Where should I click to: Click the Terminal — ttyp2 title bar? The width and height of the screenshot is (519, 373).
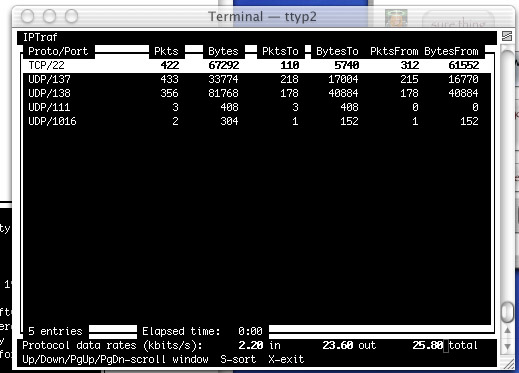tap(263, 16)
